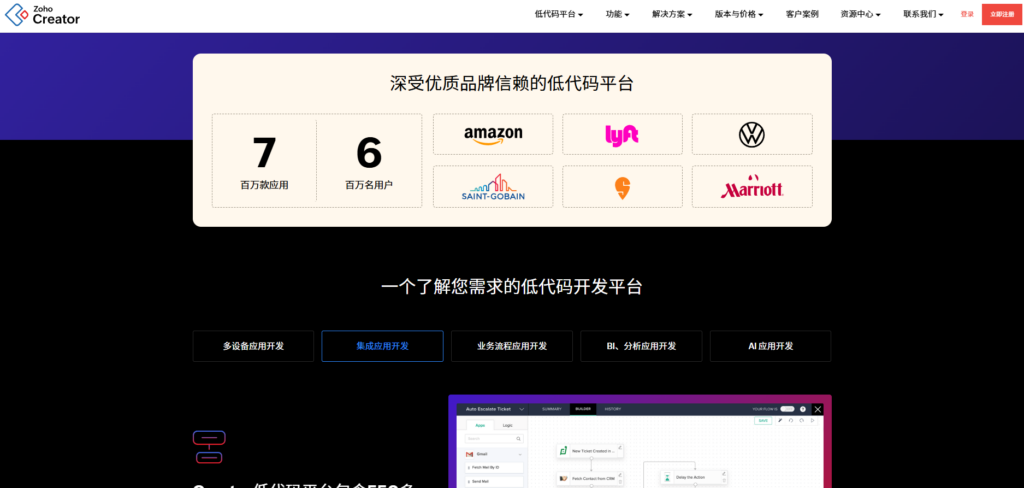The image size is (1024, 488).
Task: Toggle the 'Your flow is' switch
Action: click(x=788, y=409)
